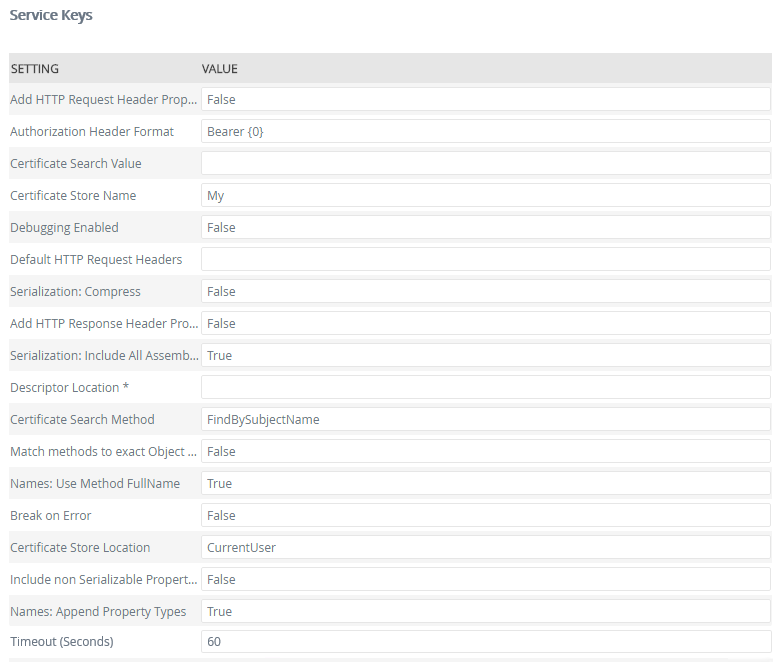
Task: Click the SETTING column header
Action: point(35,69)
